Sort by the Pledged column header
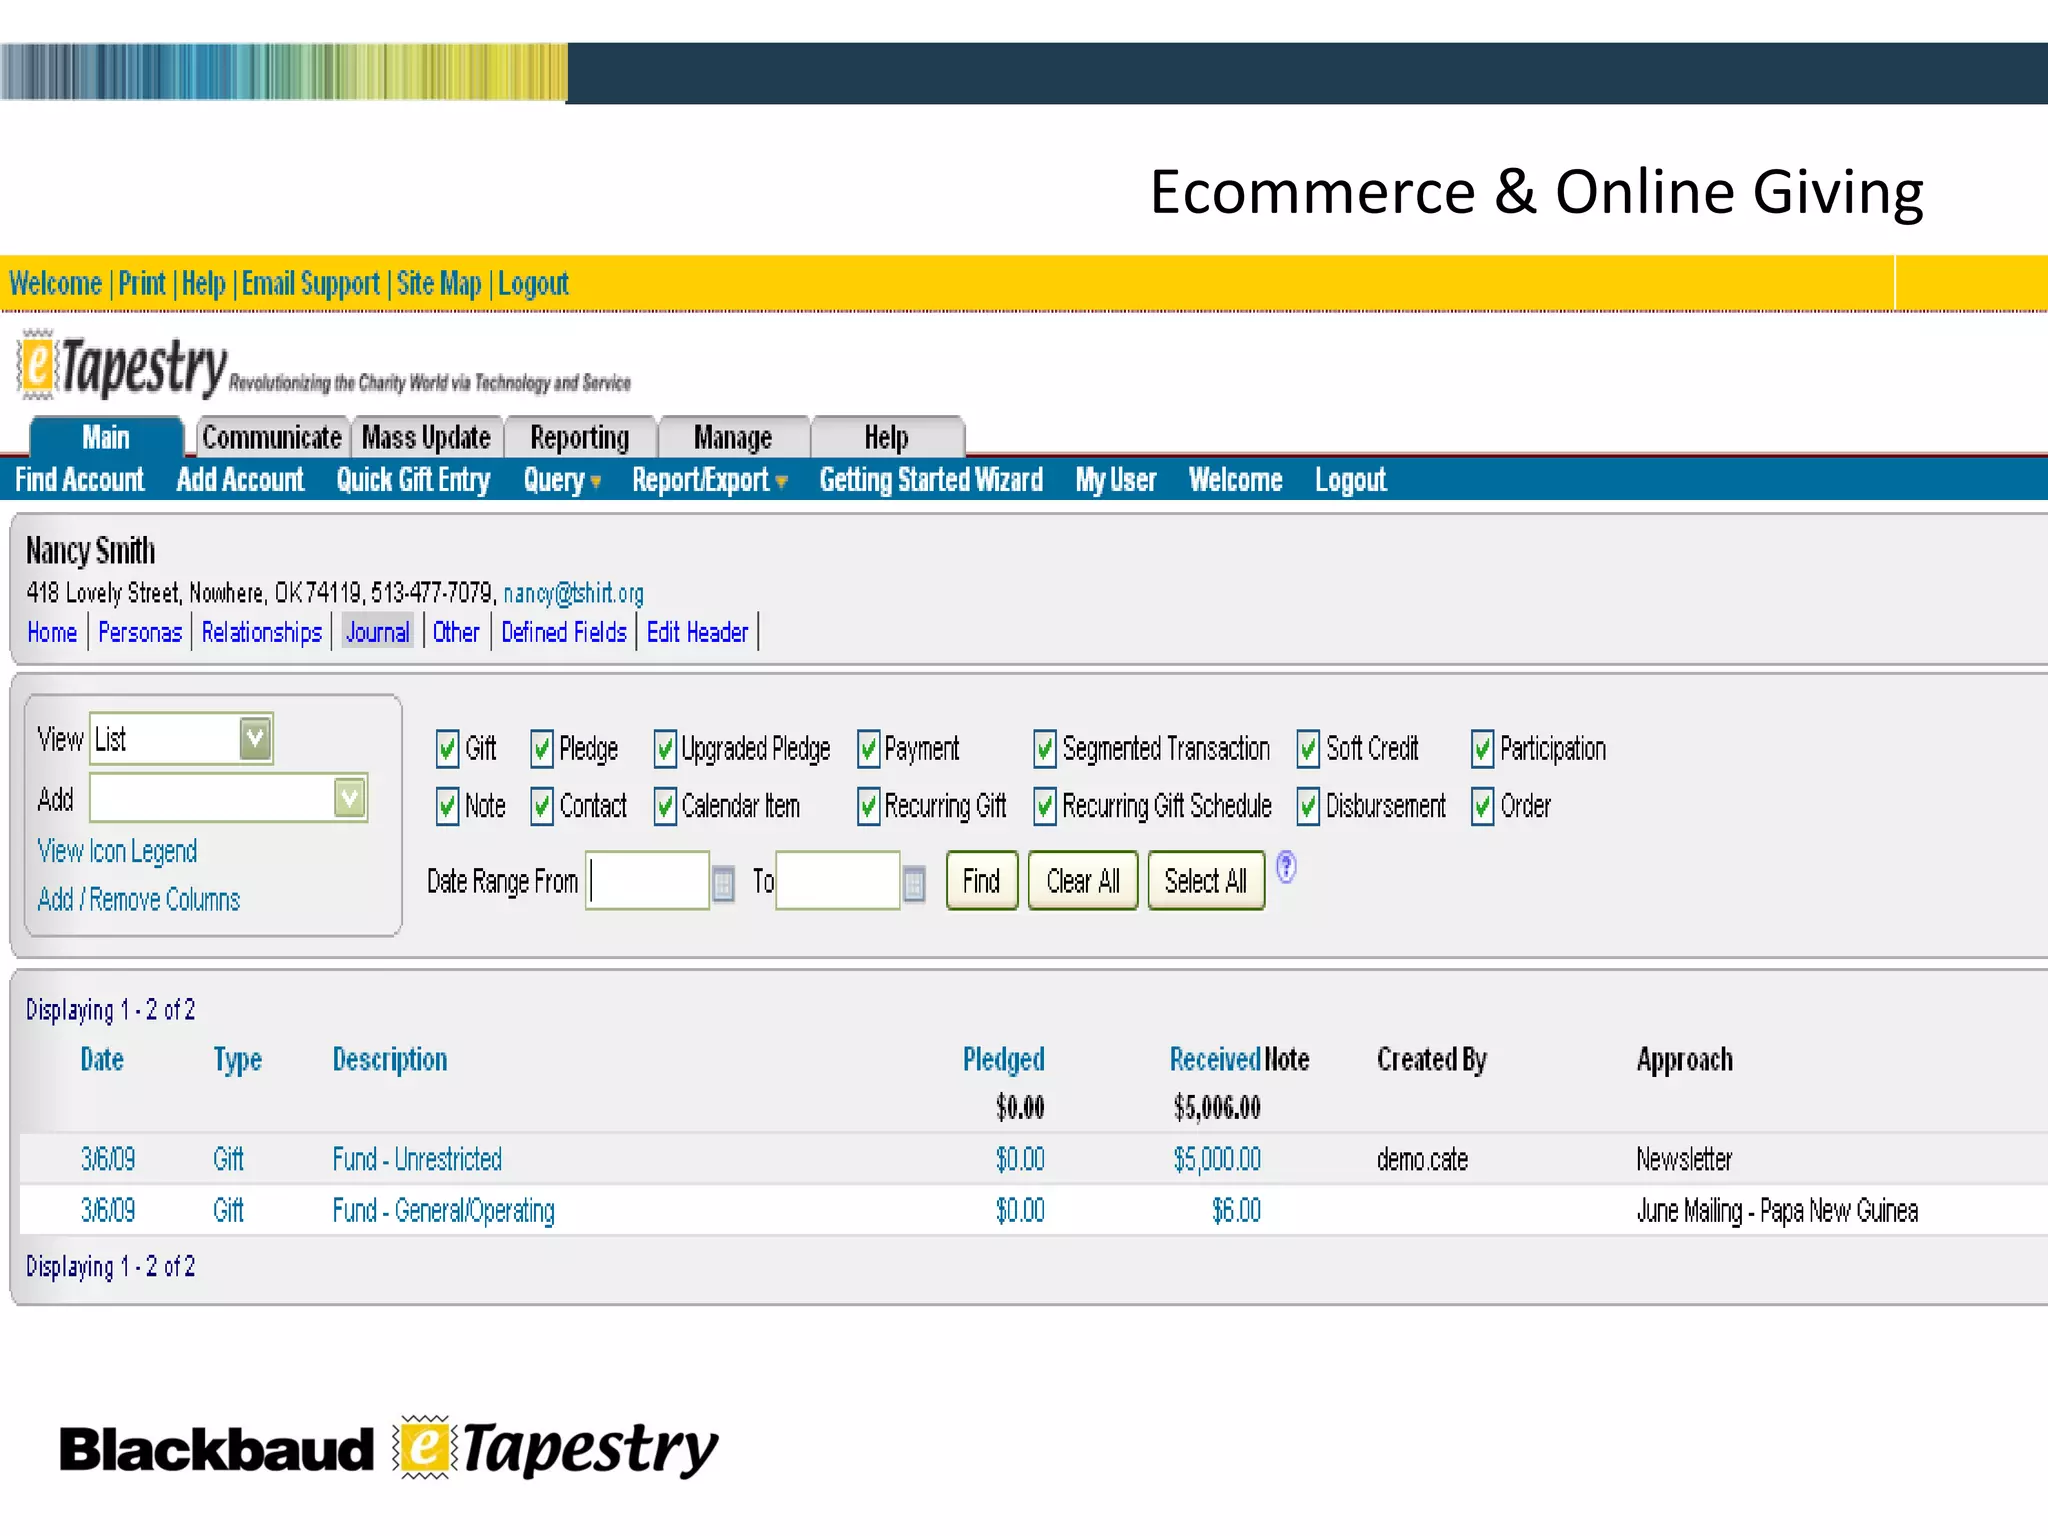Image resolution: width=2048 pixels, height=1536 pixels. click(1004, 1060)
